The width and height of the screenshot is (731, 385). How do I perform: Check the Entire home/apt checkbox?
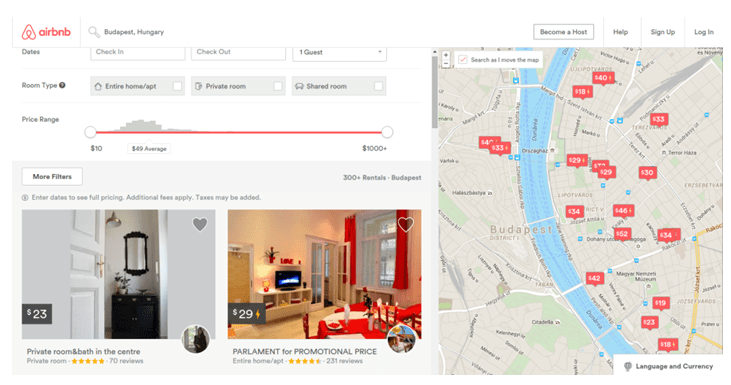click(177, 86)
